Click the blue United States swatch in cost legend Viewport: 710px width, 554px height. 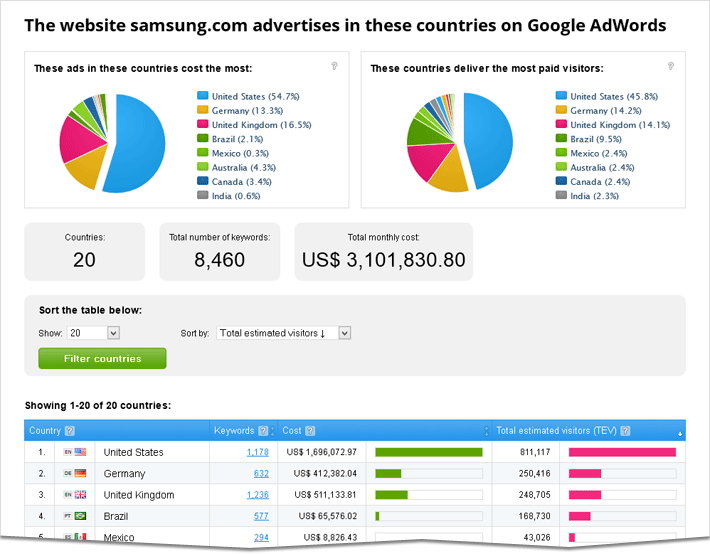click(x=202, y=96)
